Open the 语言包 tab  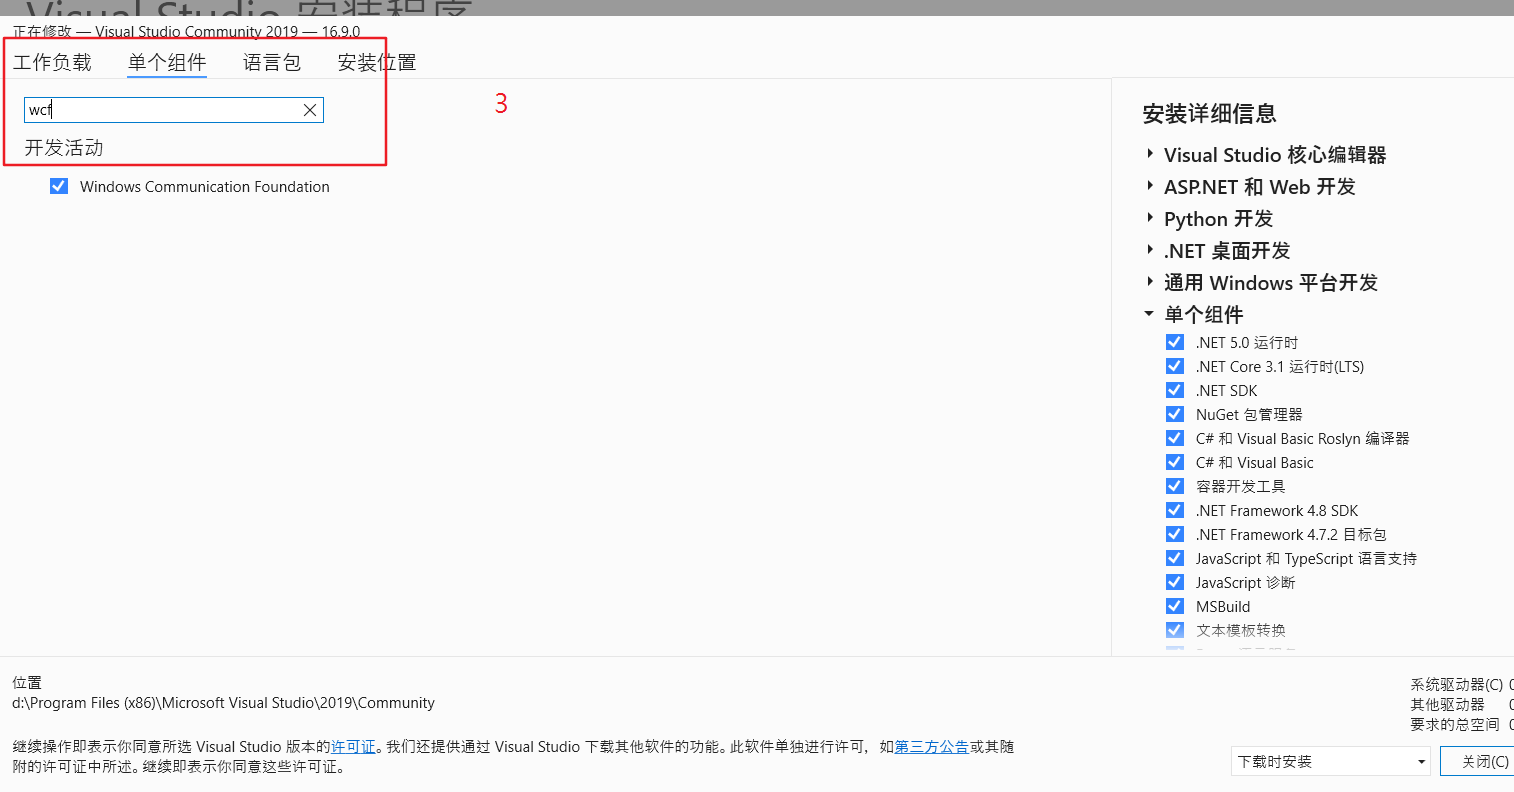(272, 62)
